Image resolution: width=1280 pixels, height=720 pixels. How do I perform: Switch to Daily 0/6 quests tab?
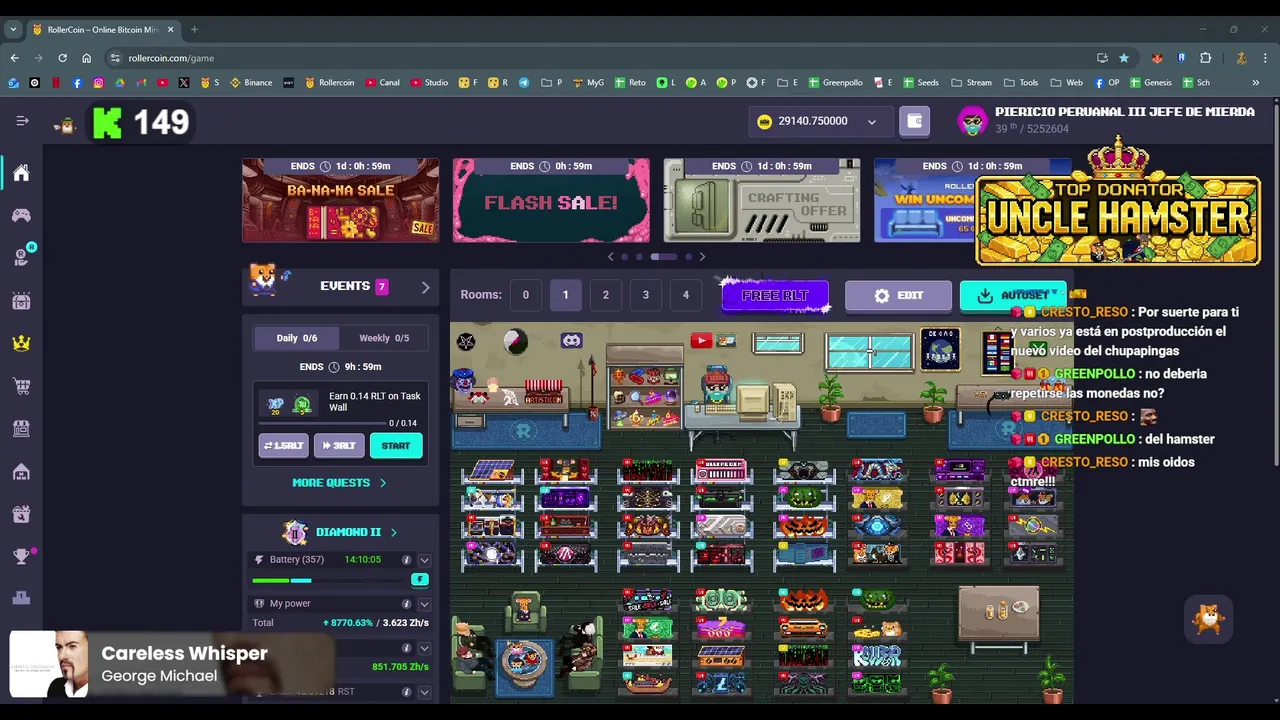(x=296, y=338)
